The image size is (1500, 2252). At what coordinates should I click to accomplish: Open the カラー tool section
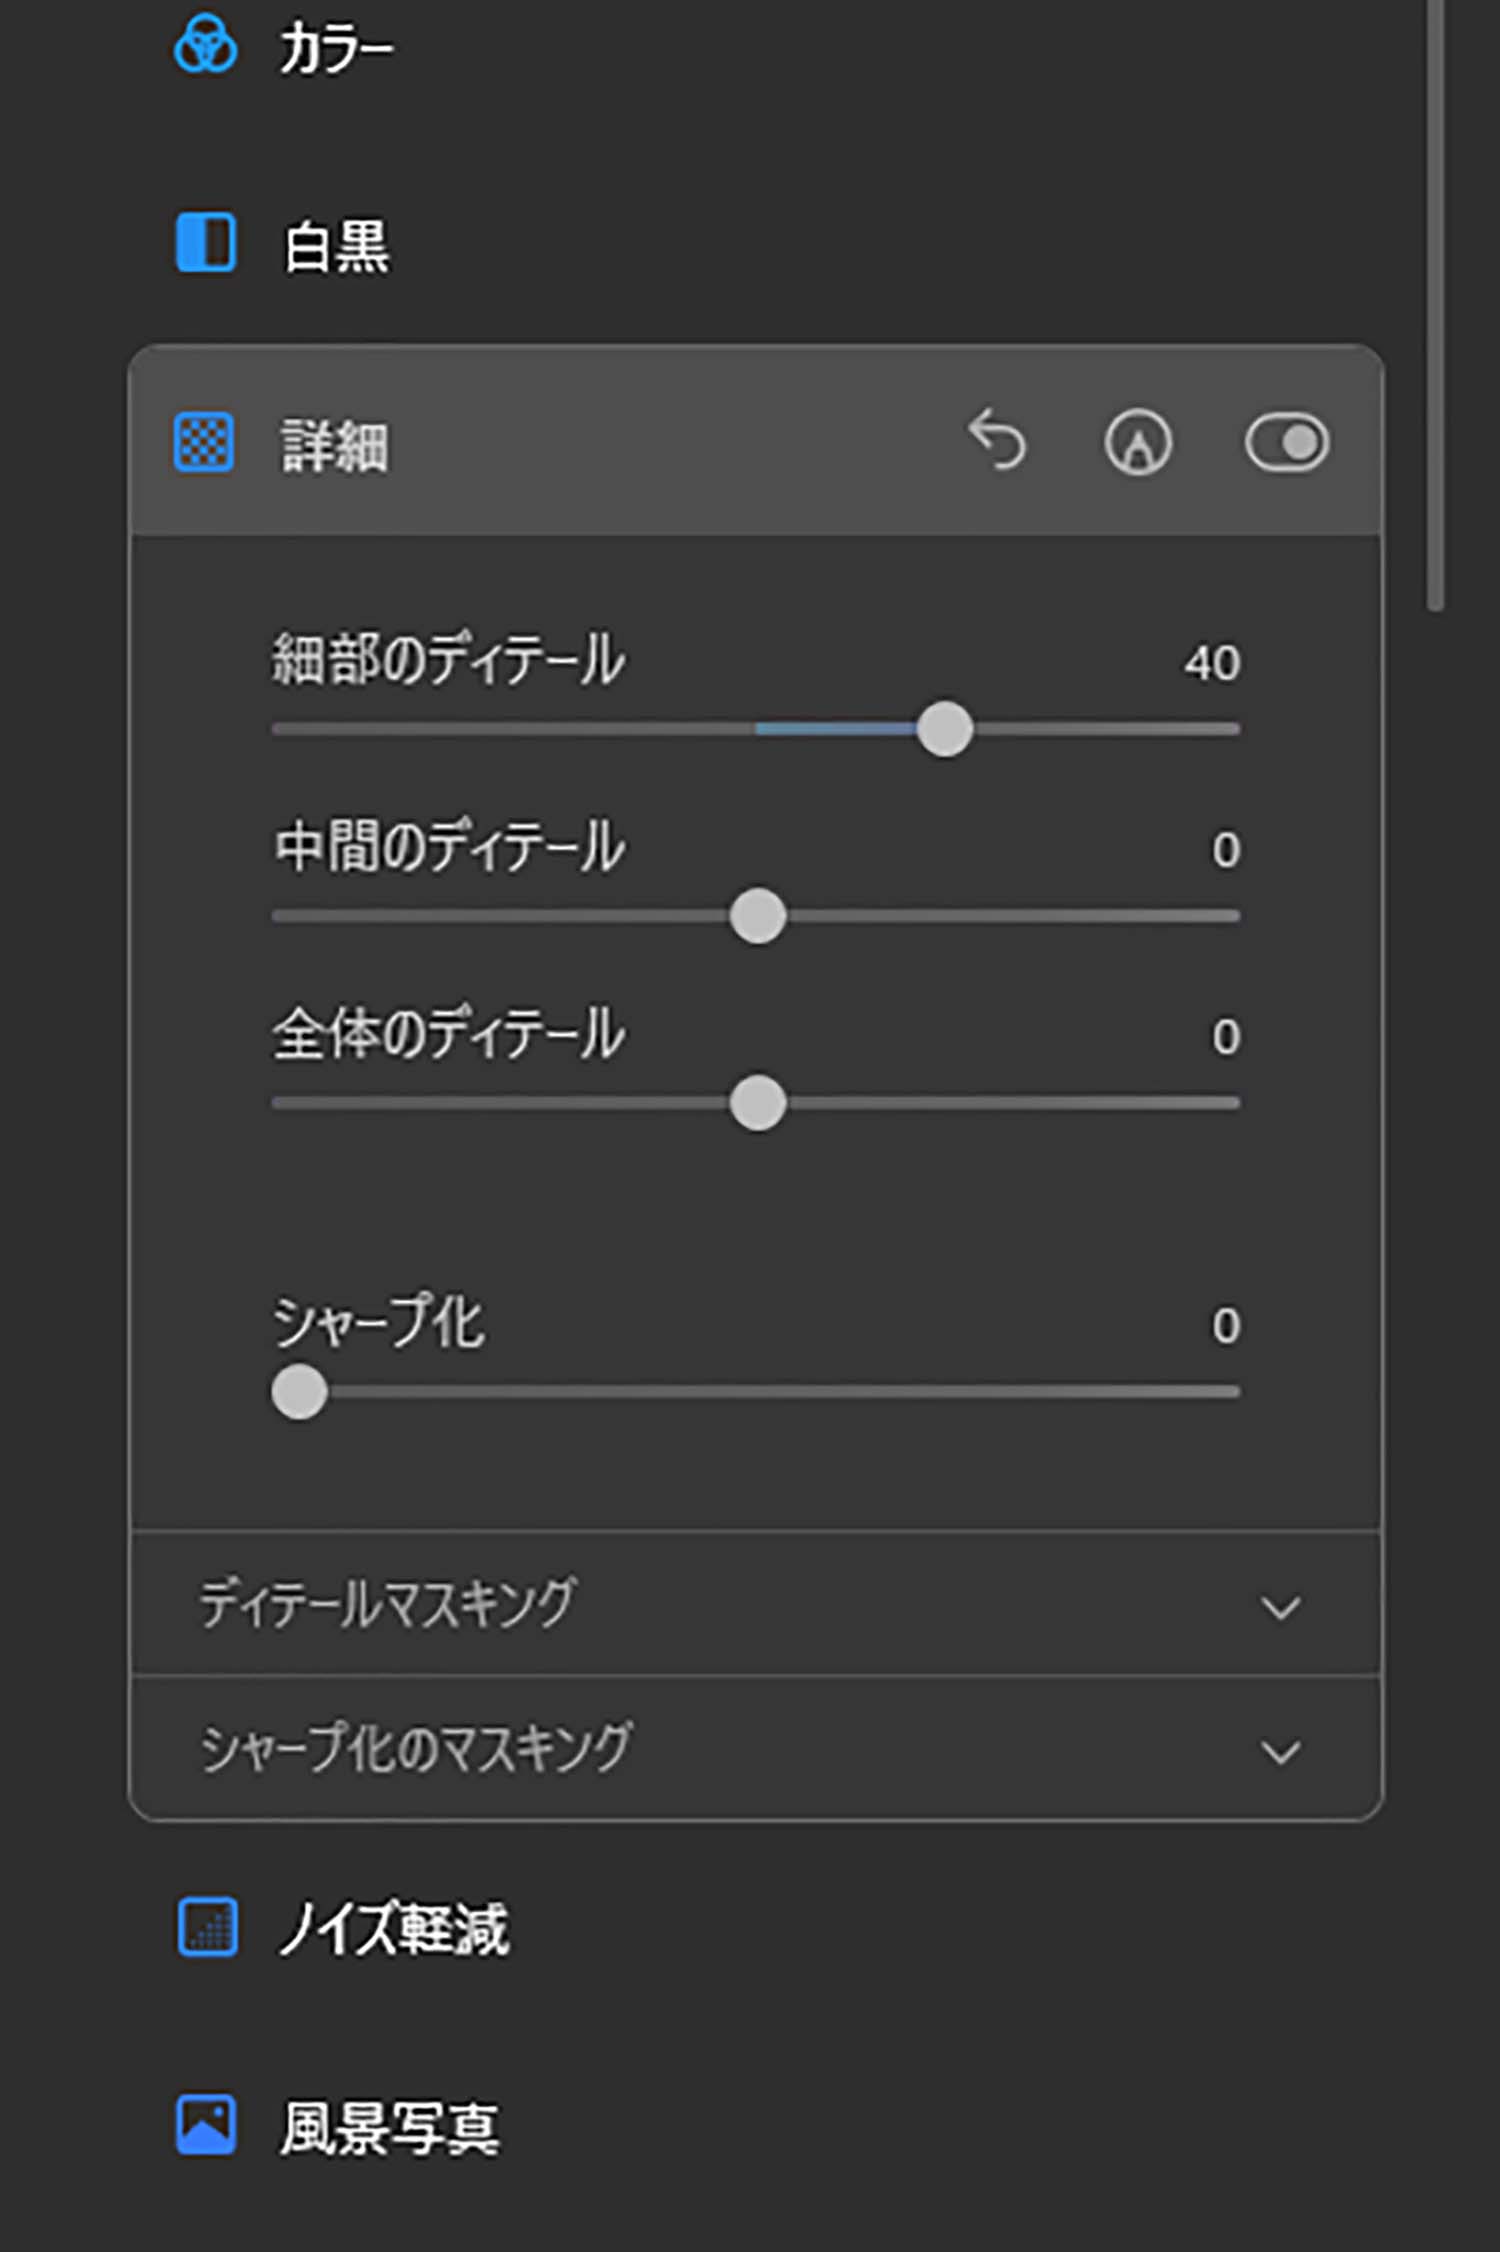coord(337,47)
